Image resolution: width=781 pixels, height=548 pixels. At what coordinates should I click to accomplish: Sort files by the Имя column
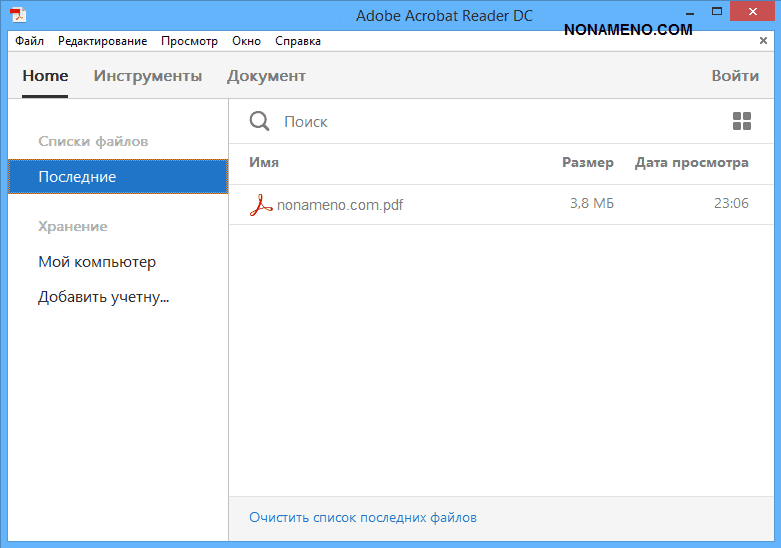point(264,163)
